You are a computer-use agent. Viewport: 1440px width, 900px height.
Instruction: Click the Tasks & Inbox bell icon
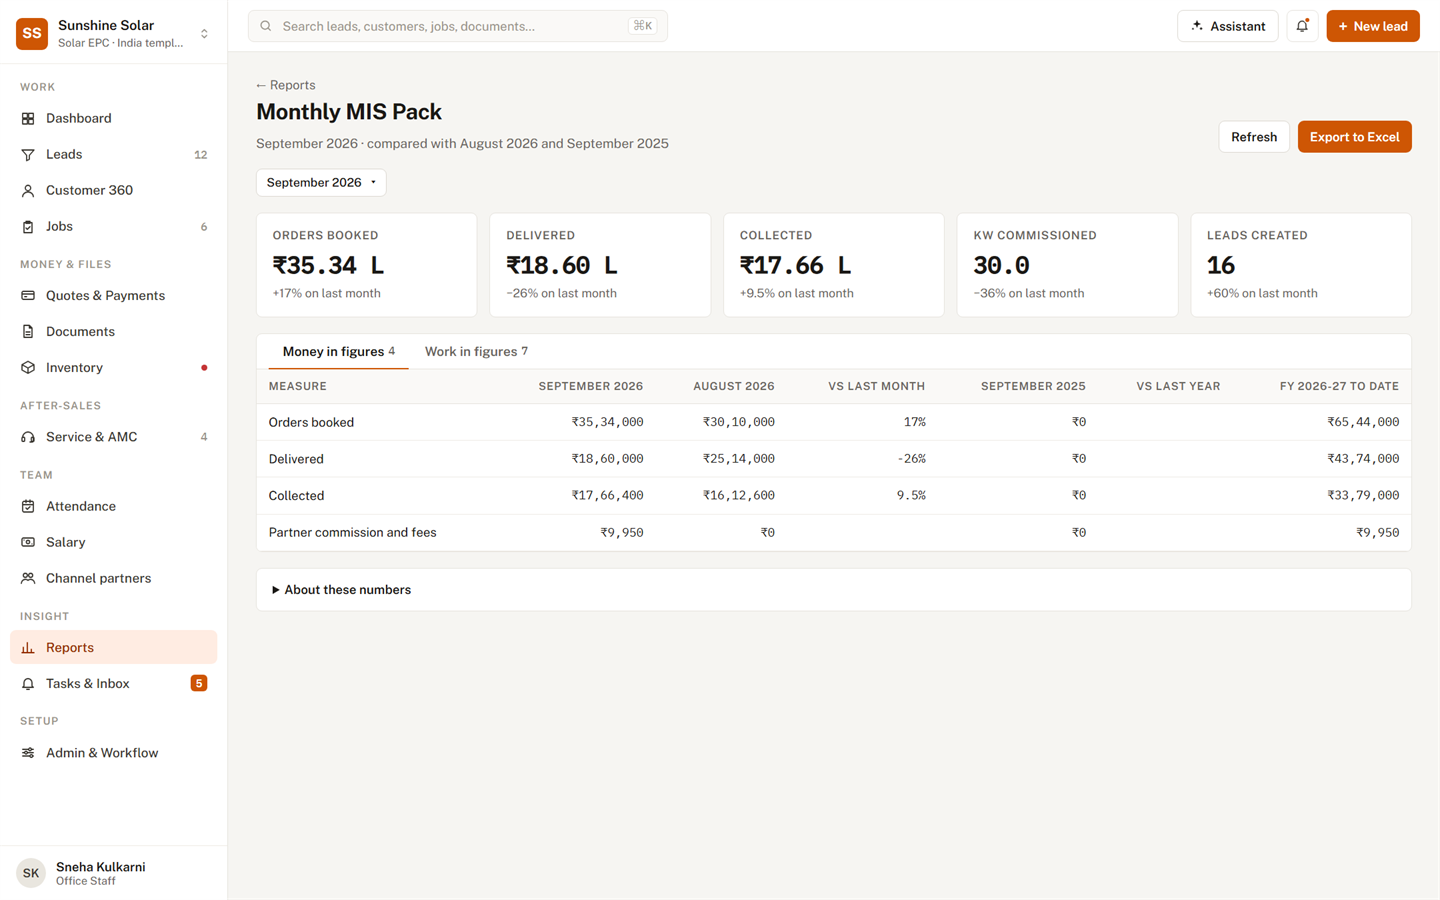pos(28,683)
